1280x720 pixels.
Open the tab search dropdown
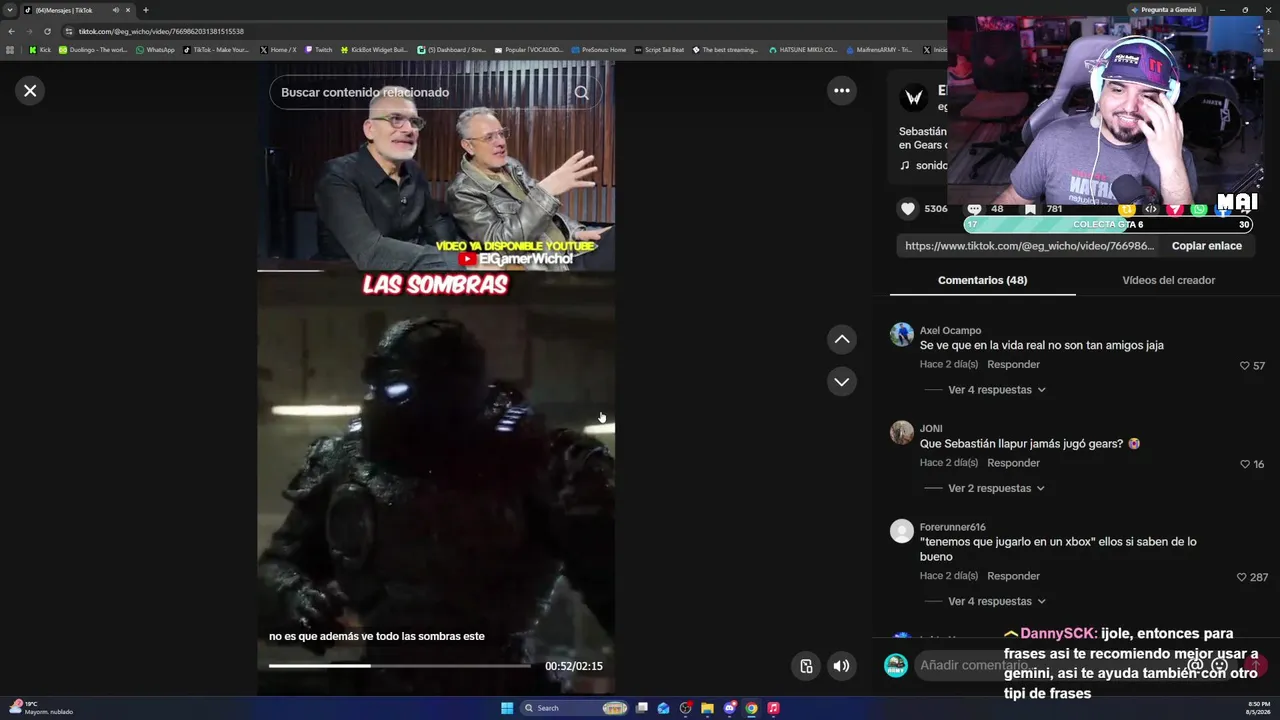pyautogui.click(x=10, y=10)
